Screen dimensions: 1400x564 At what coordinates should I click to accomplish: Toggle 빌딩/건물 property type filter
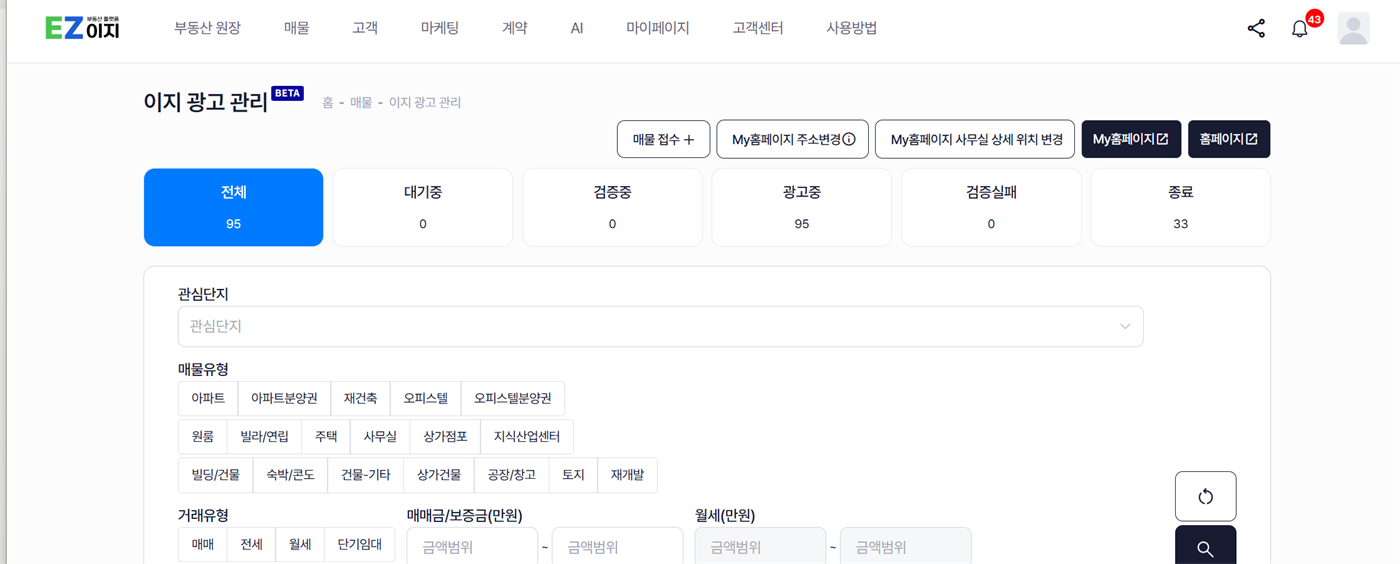click(215, 475)
